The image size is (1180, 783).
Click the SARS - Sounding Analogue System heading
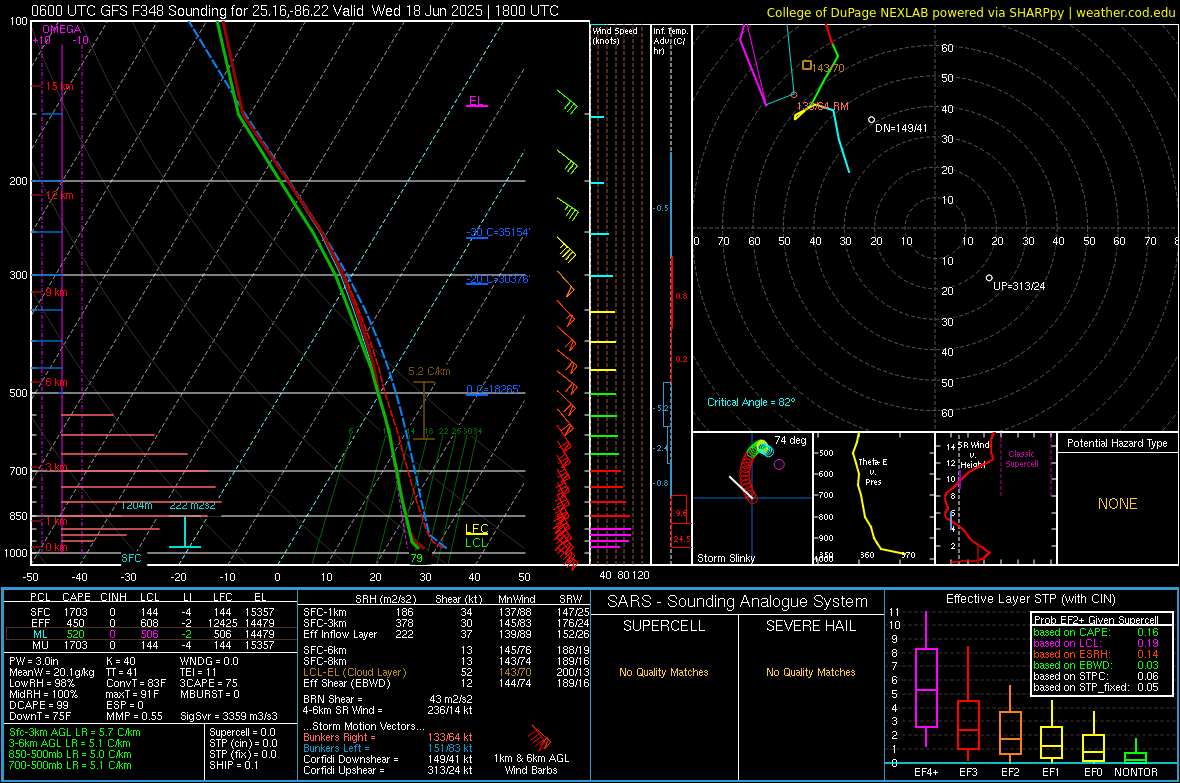pos(738,602)
